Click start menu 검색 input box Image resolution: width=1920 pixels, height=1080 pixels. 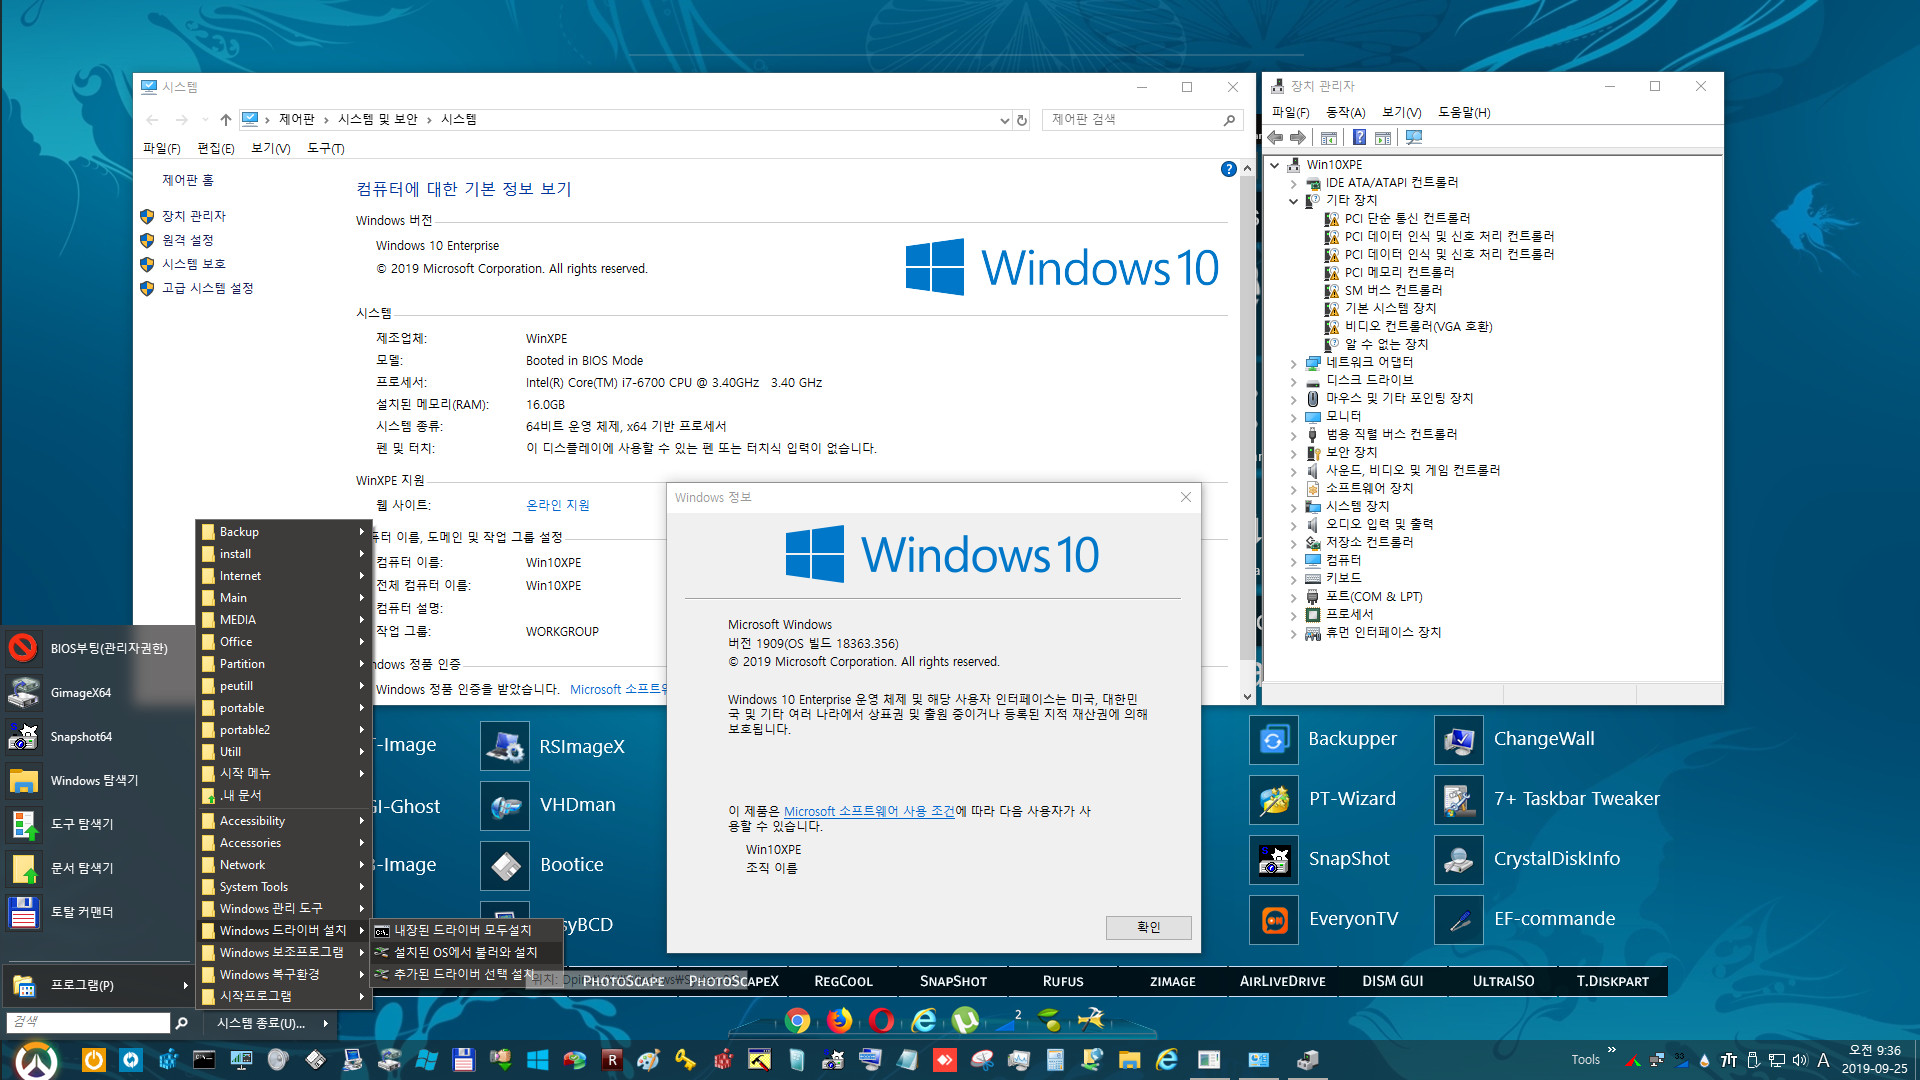pyautogui.click(x=88, y=1022)
